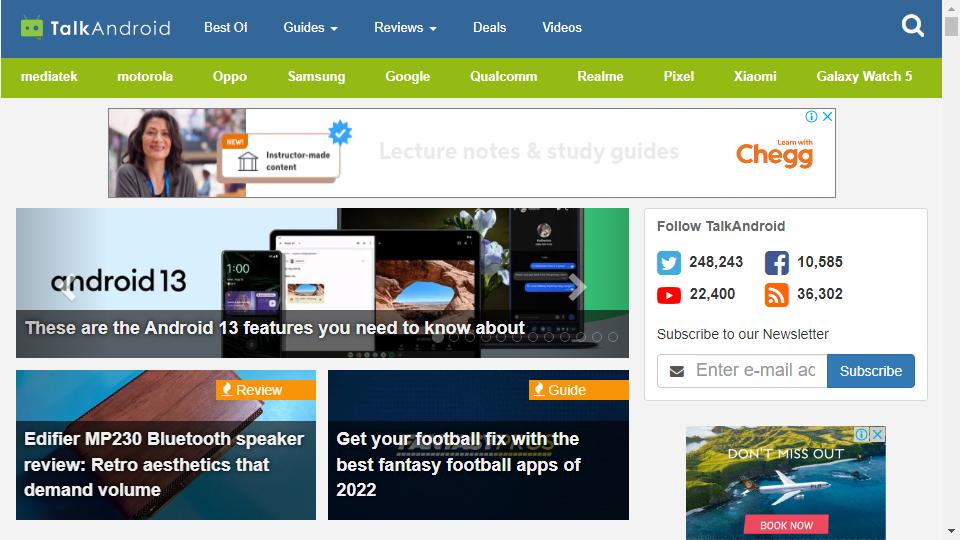The height and width of the screenshot is (540, 960).
Task: Select the Google tag
Action: 407,77
